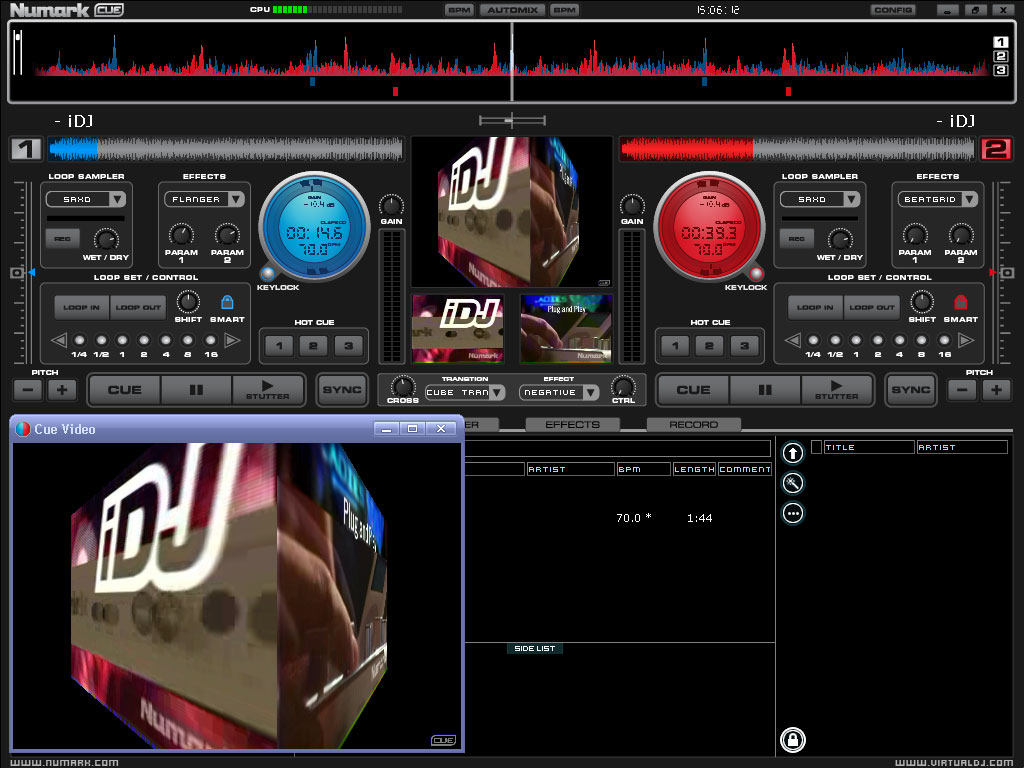Click the horizontal crossfader slider
The width and height of the screenshot is (1024, 768).
pyautogui.click(x=513, y=120)
